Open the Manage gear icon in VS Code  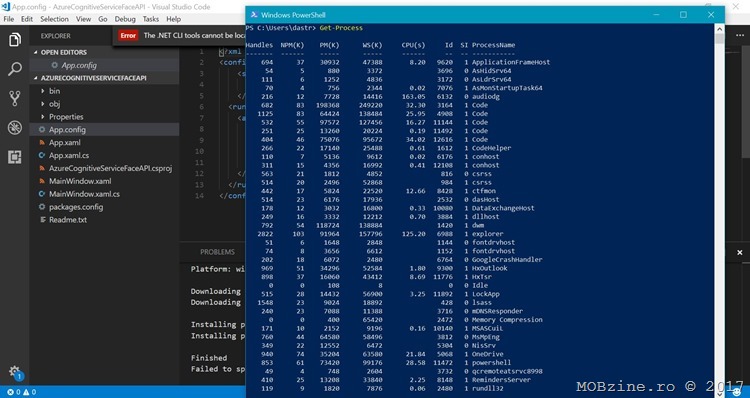[x=14, y=371]
